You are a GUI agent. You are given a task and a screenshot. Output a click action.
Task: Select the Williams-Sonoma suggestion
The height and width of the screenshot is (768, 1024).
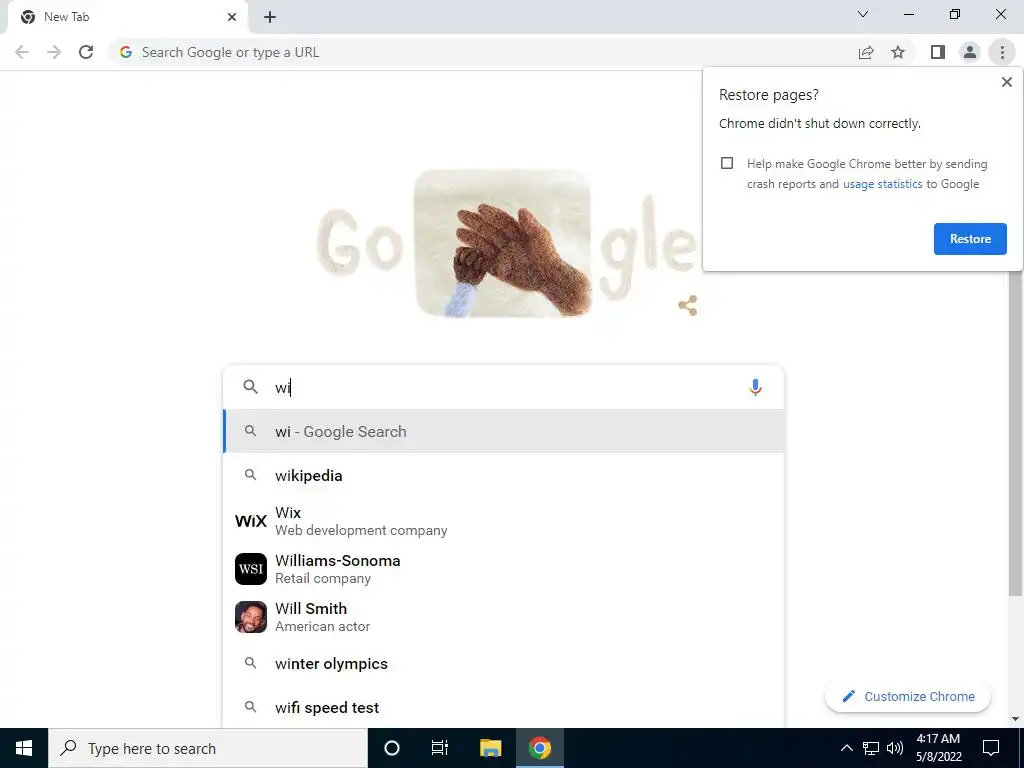(503, 569)
